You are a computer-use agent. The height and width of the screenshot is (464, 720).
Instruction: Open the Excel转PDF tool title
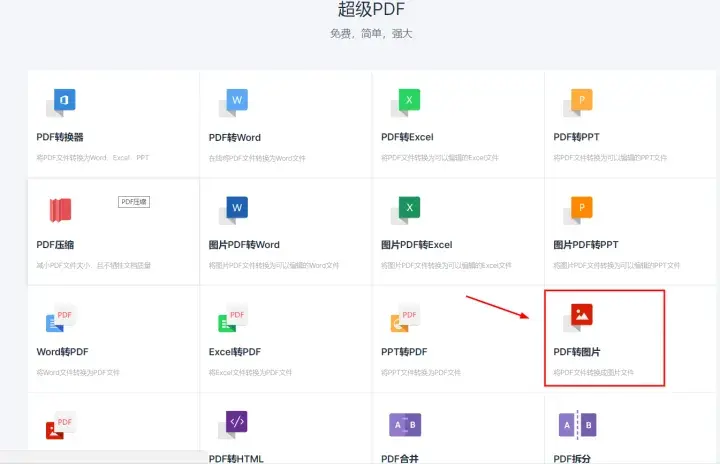click(x=235, y=352)
